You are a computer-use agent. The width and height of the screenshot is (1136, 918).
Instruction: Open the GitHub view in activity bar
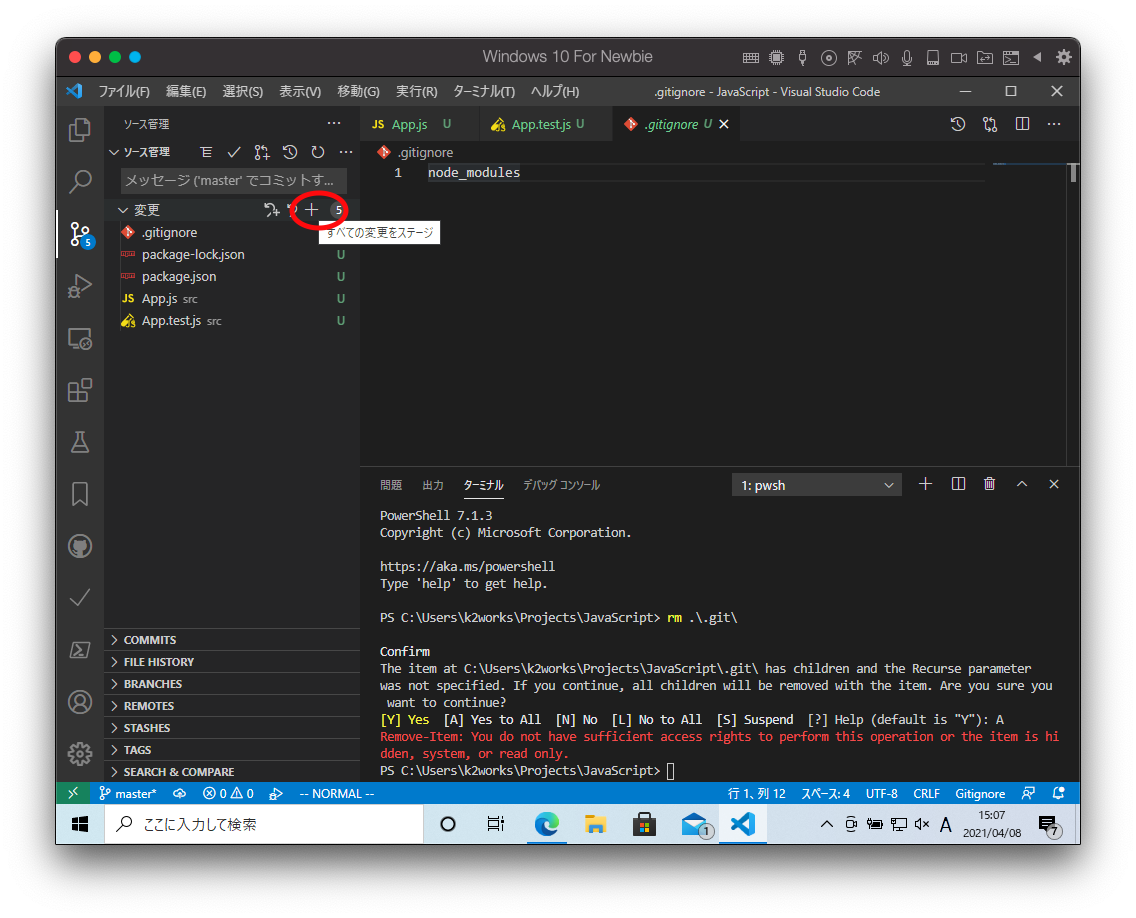(x=80, y=546)
